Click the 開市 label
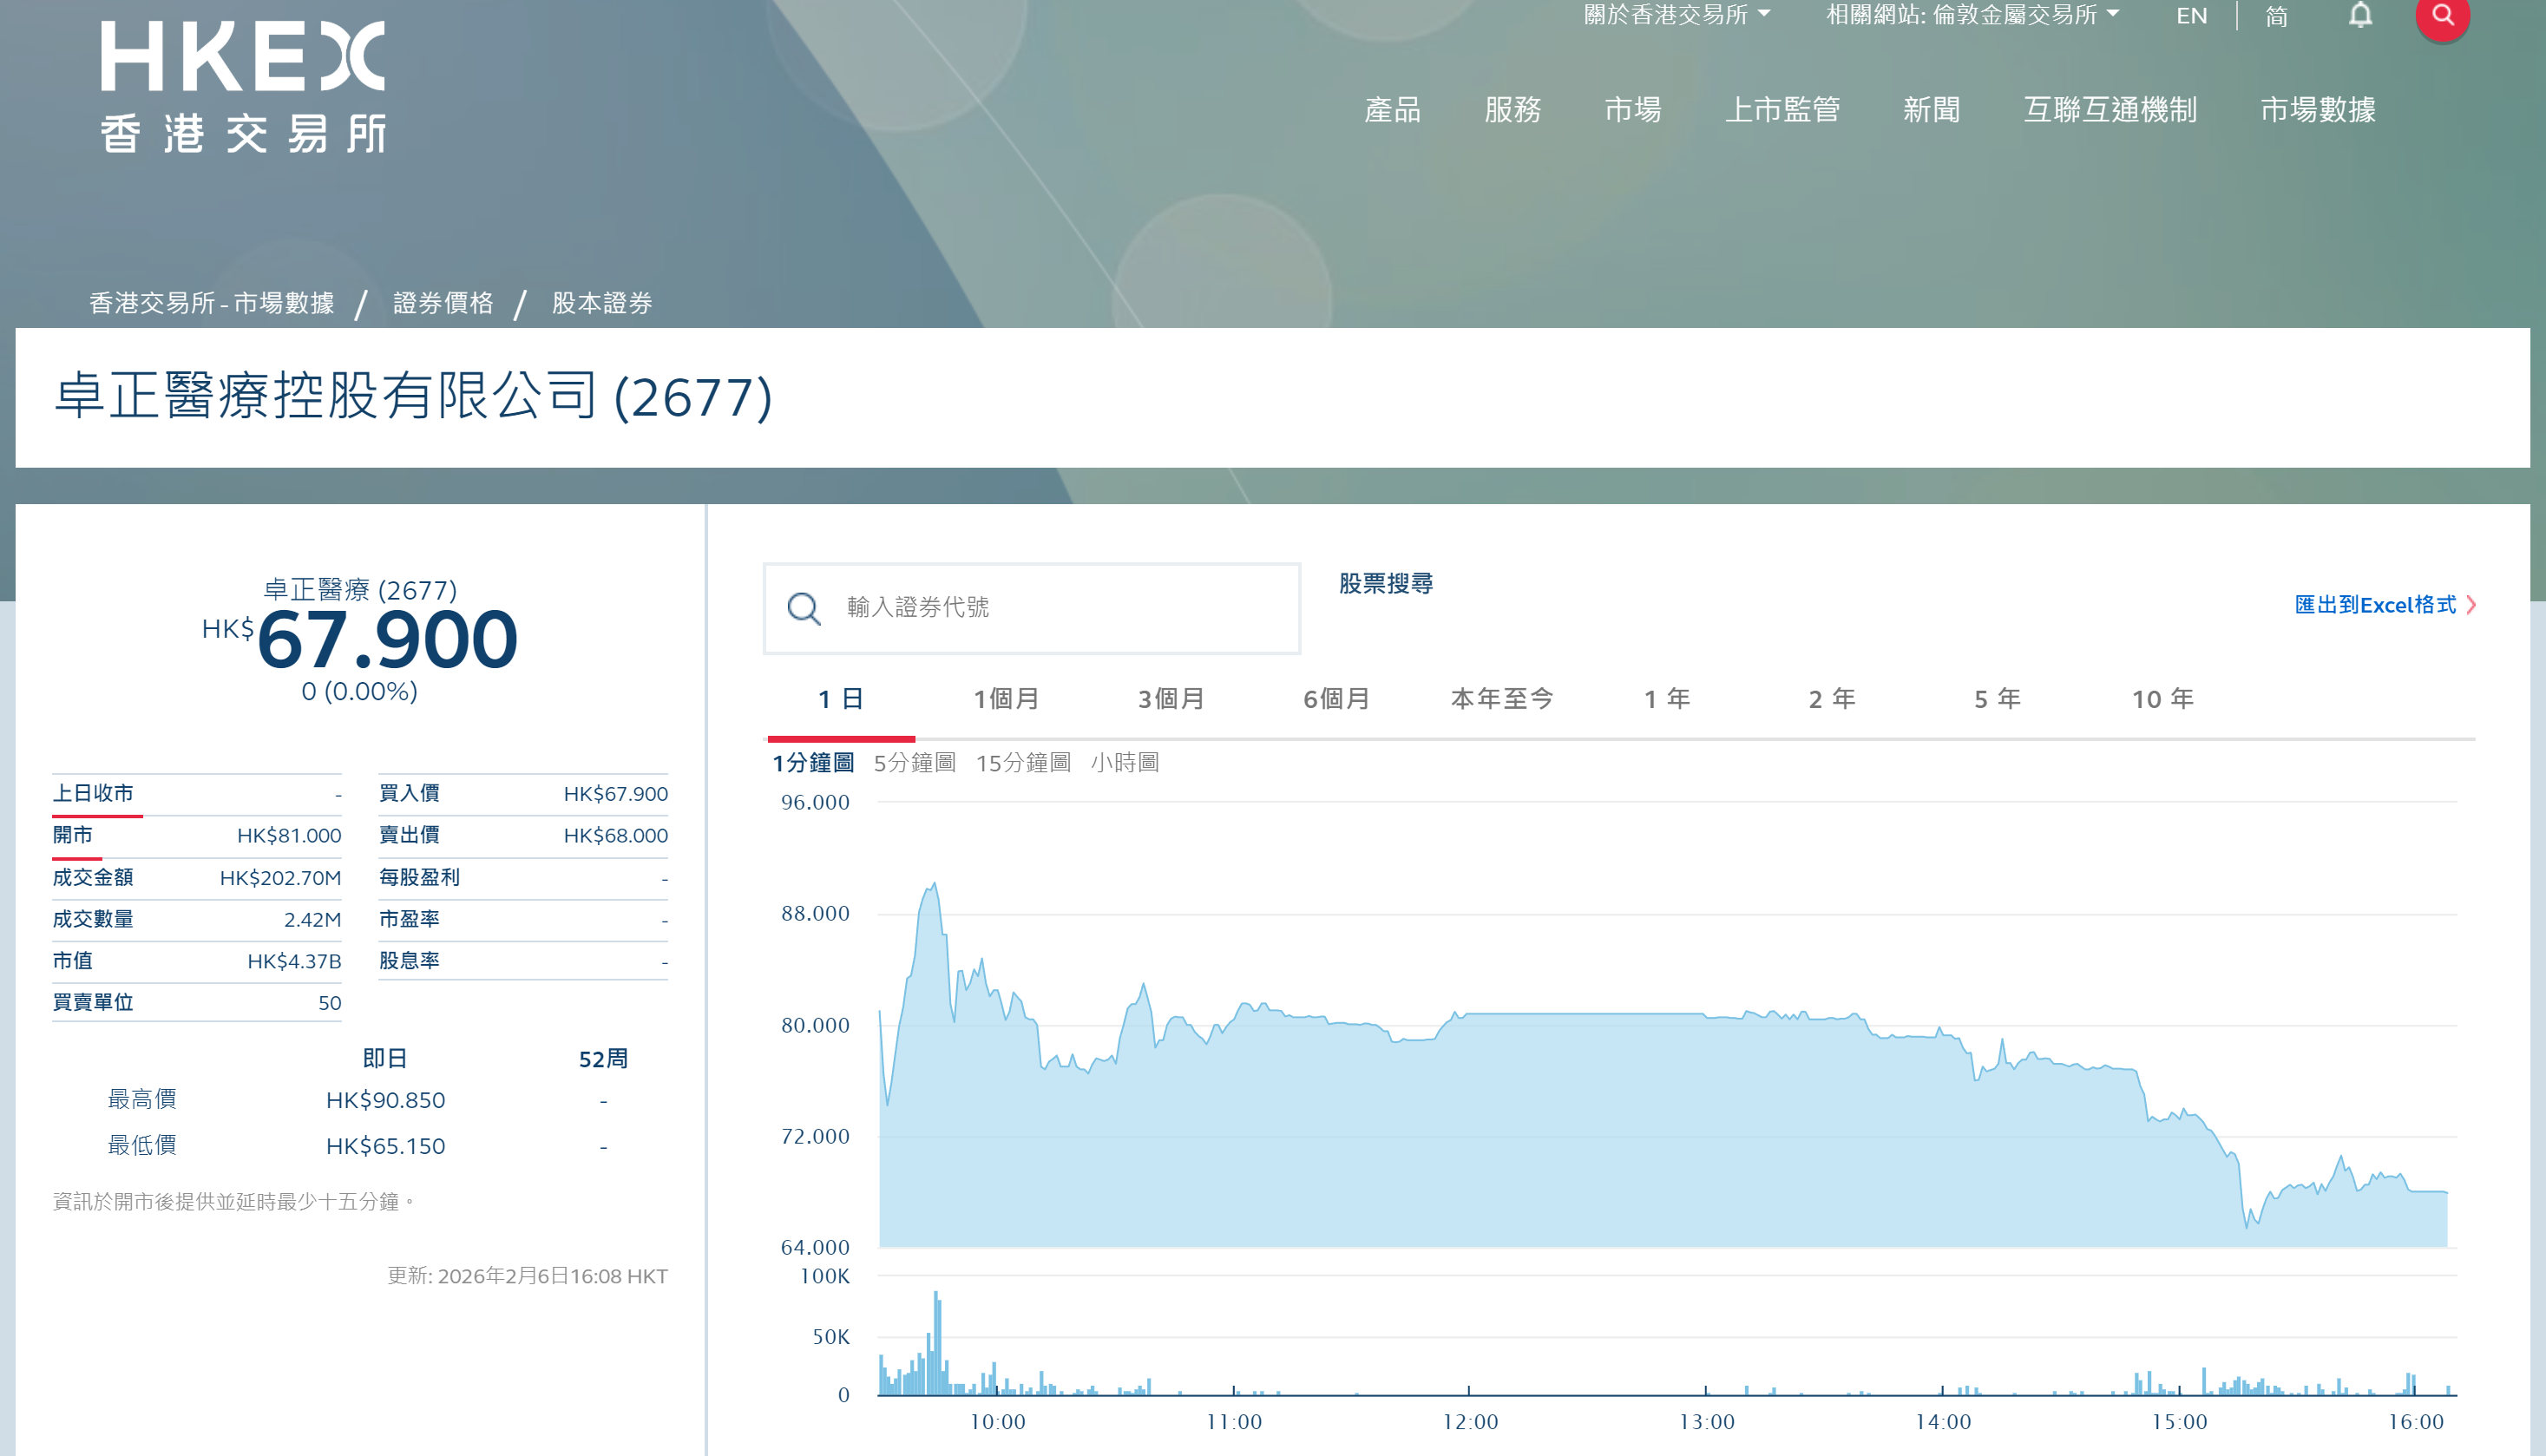 [x=72, y=835]
